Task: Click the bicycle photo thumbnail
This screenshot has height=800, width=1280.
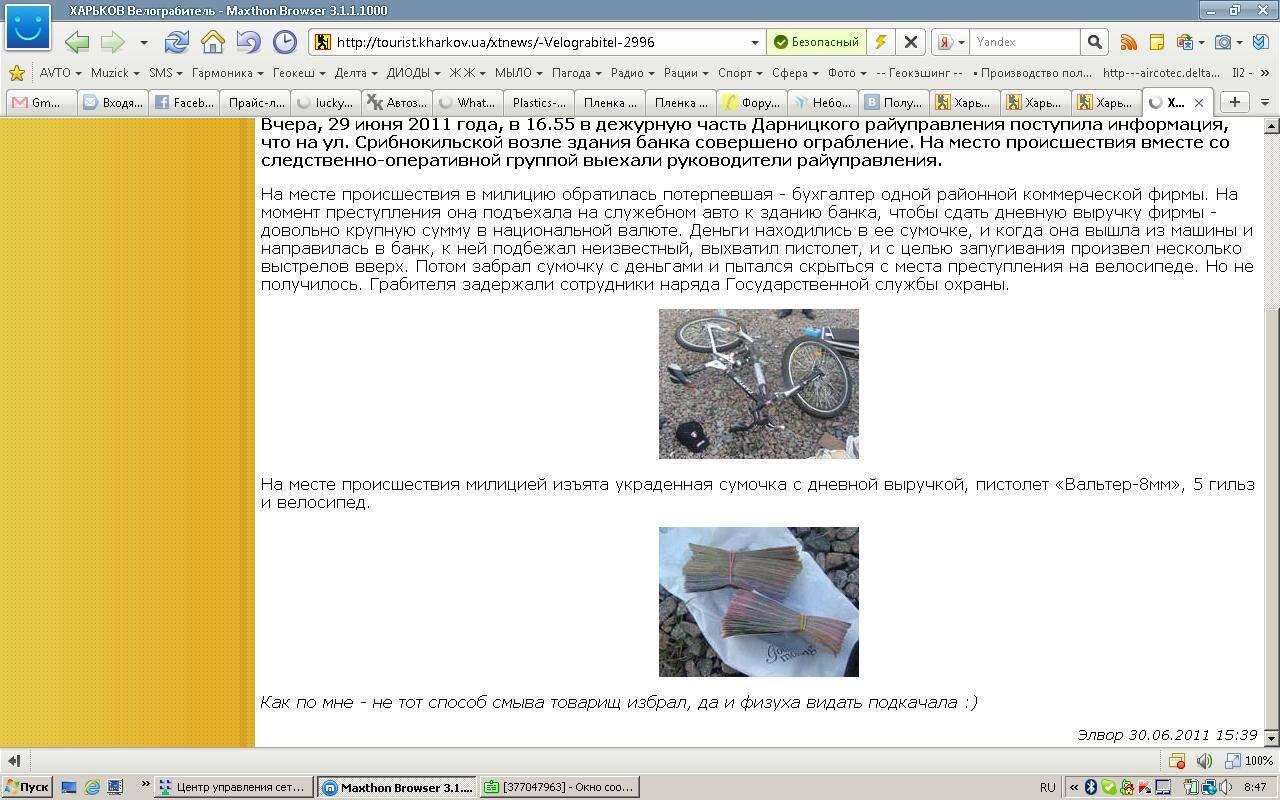Action: [758, 384]
